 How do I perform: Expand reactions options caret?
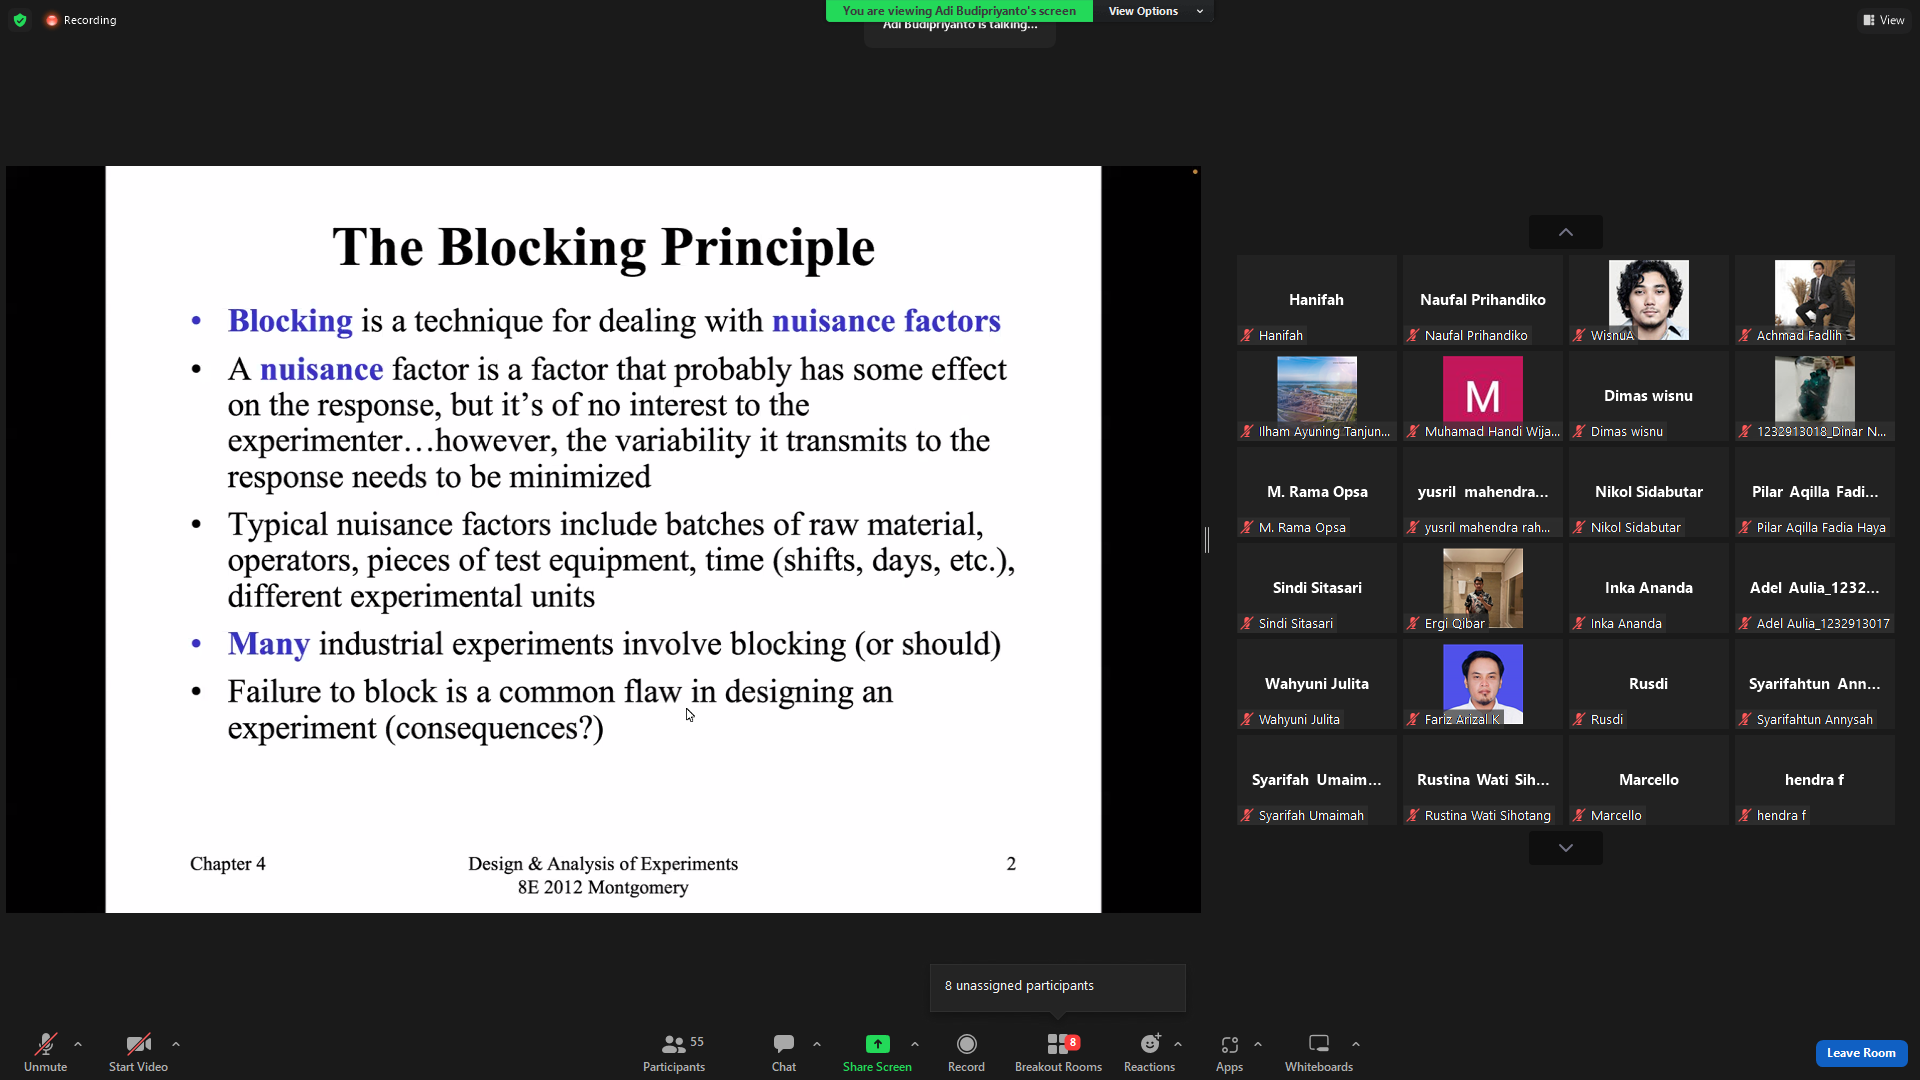pyautogui.click(x=1178, y=1044)
